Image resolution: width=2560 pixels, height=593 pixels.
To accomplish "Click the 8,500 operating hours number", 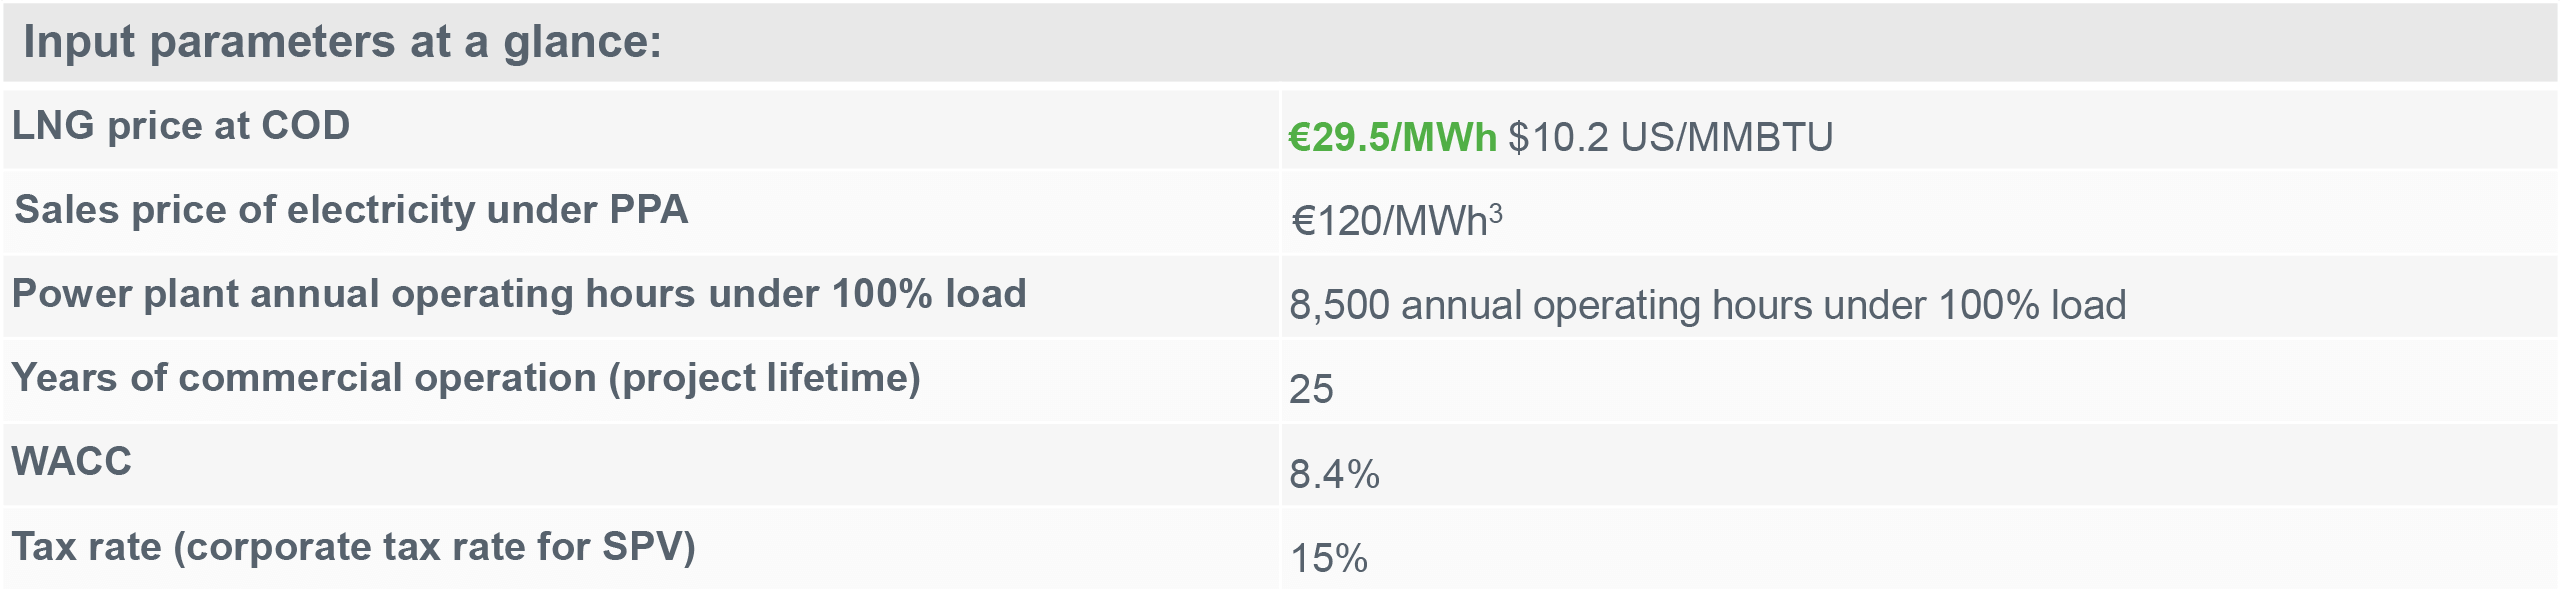I will coord(1339,305).
